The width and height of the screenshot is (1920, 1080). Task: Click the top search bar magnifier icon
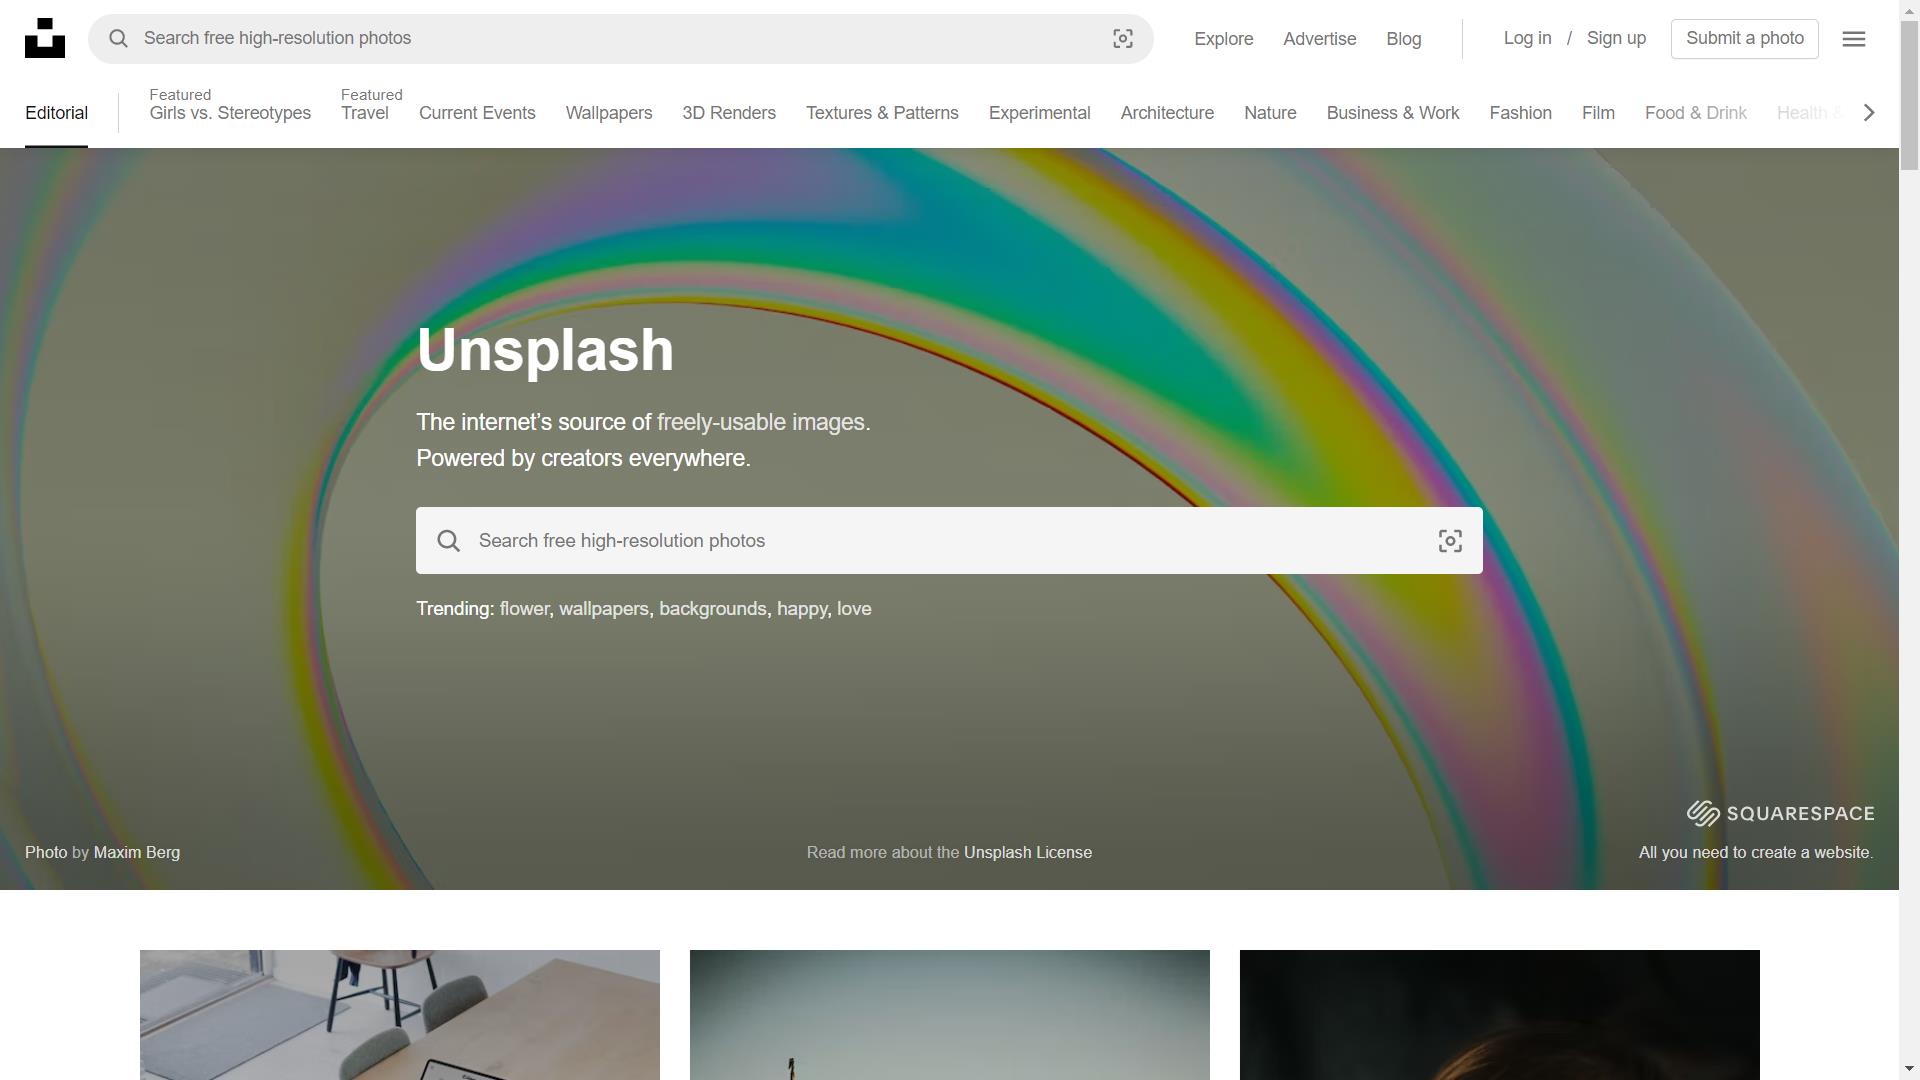coord(118,38)
